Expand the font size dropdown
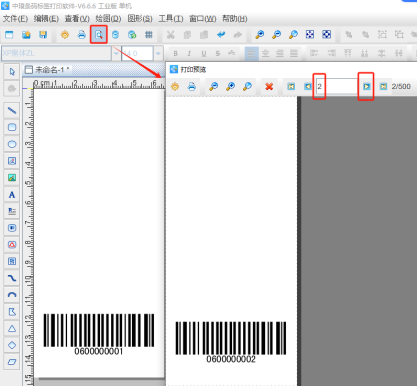 pos(158,53)
